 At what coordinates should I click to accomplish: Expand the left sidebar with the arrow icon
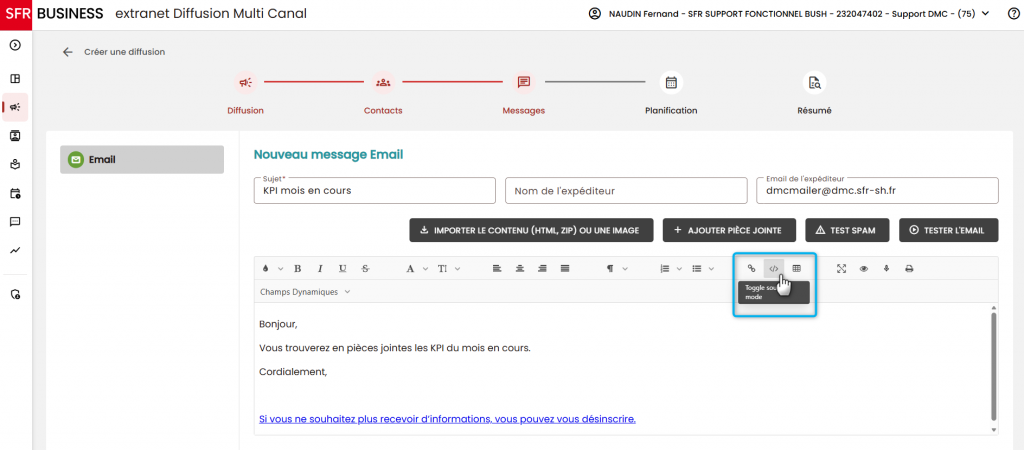pyautogui.click(x=15, y=45)
